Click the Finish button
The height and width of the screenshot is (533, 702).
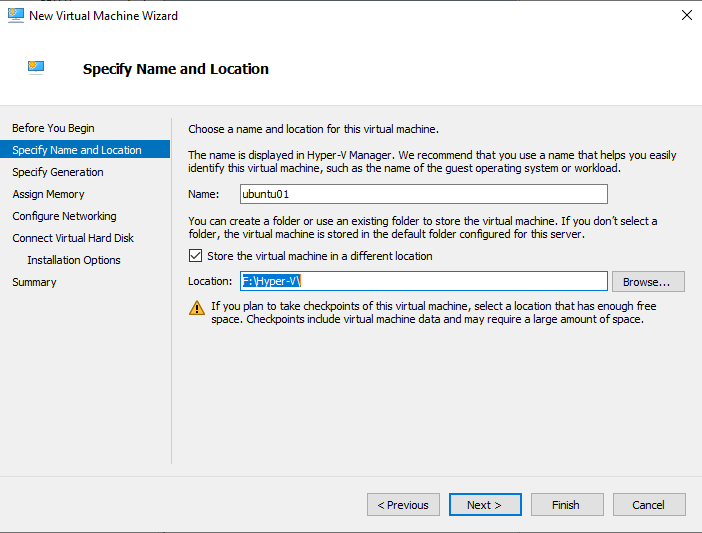pos(567,505)
